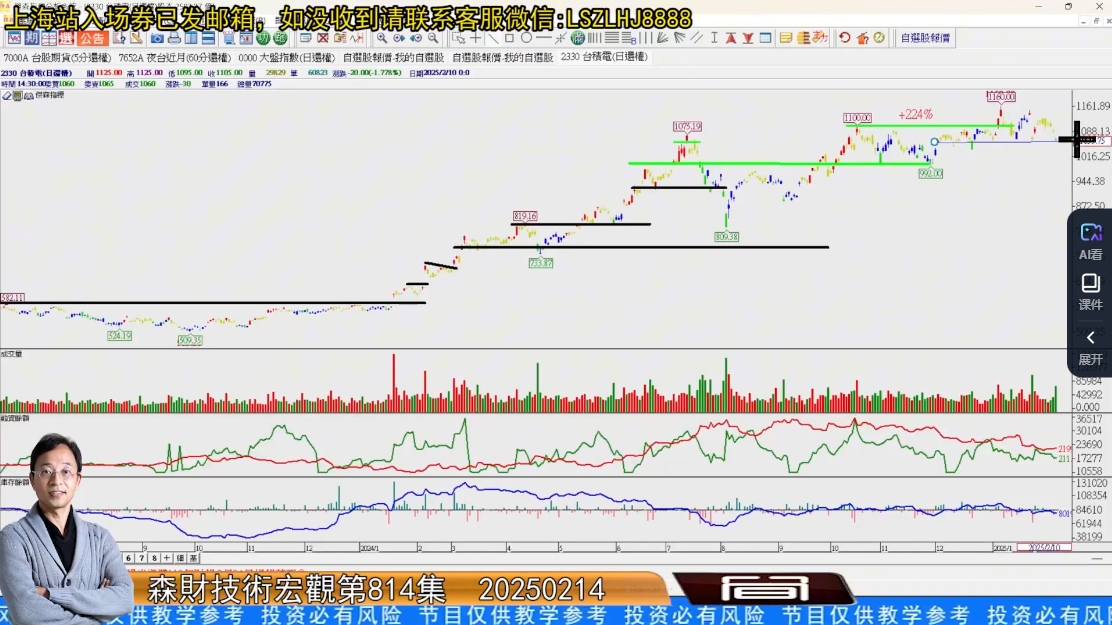Click the red undo arrow icon
1112x625 pixels.
[x=845, y=38]
